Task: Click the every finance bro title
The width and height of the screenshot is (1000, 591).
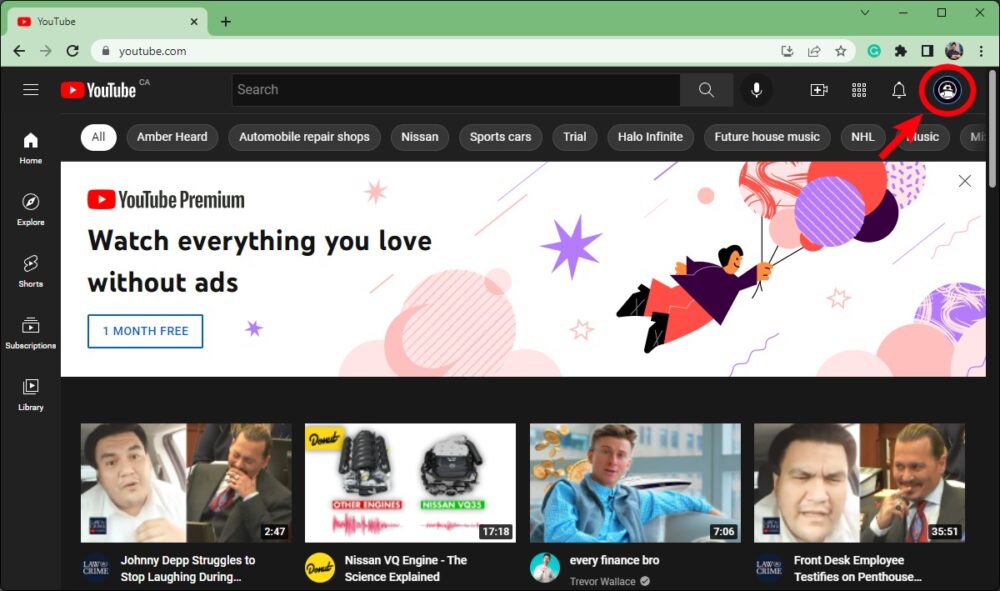Action: click(614, 560)
